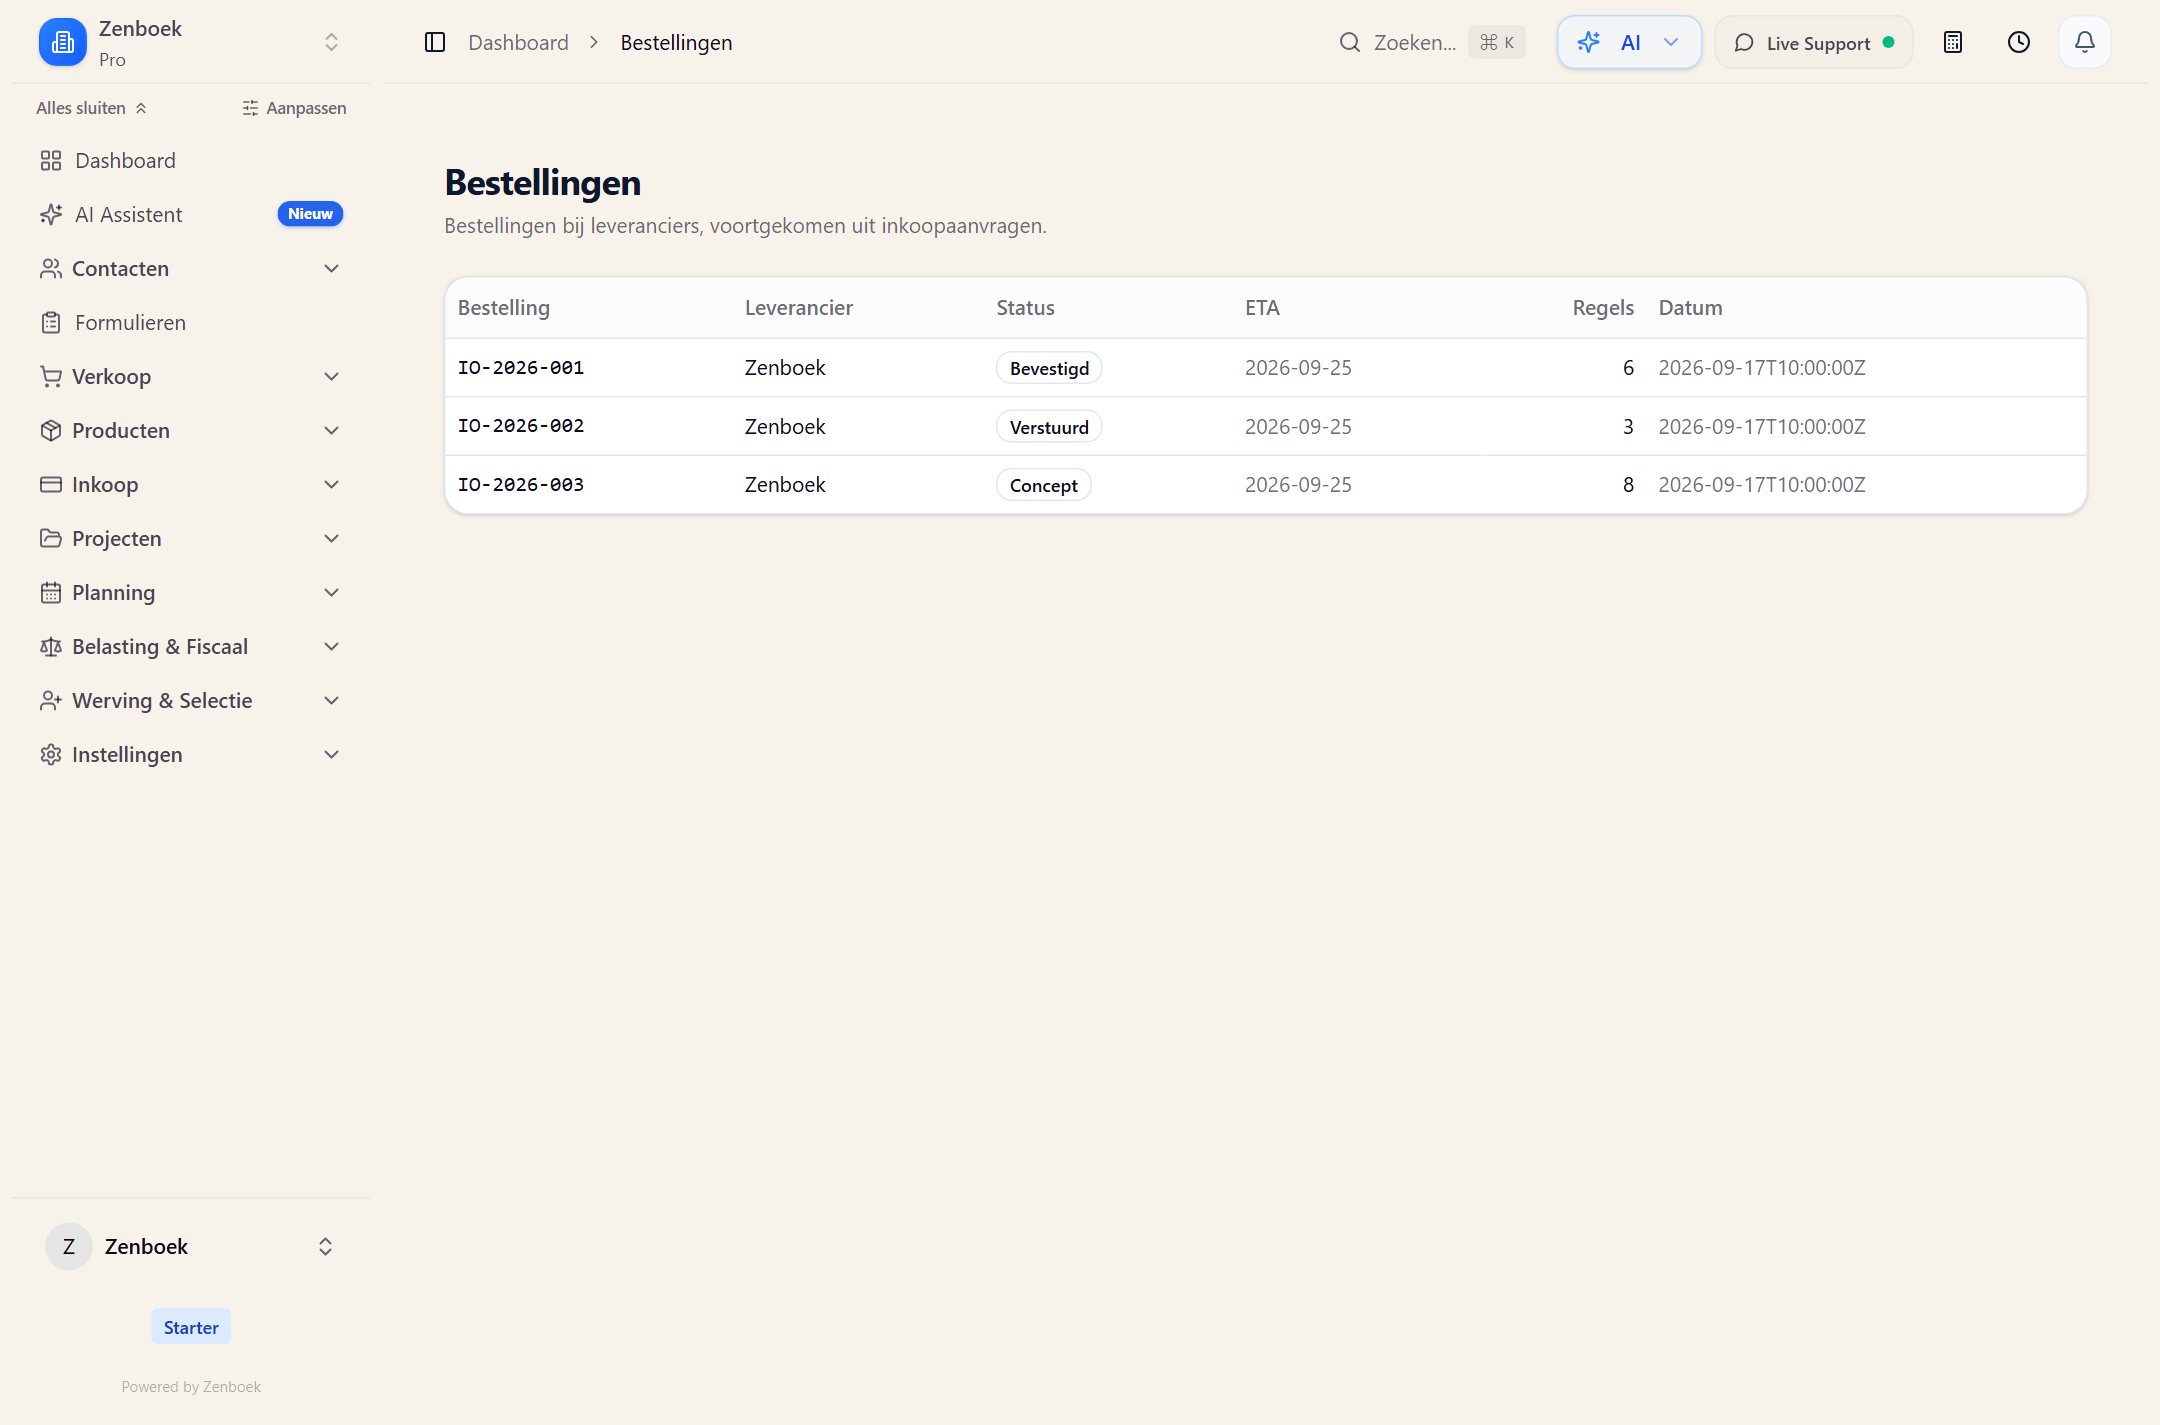Click the Zenboek building logo icon
2160x1425 pixels.
pos(62,42)
